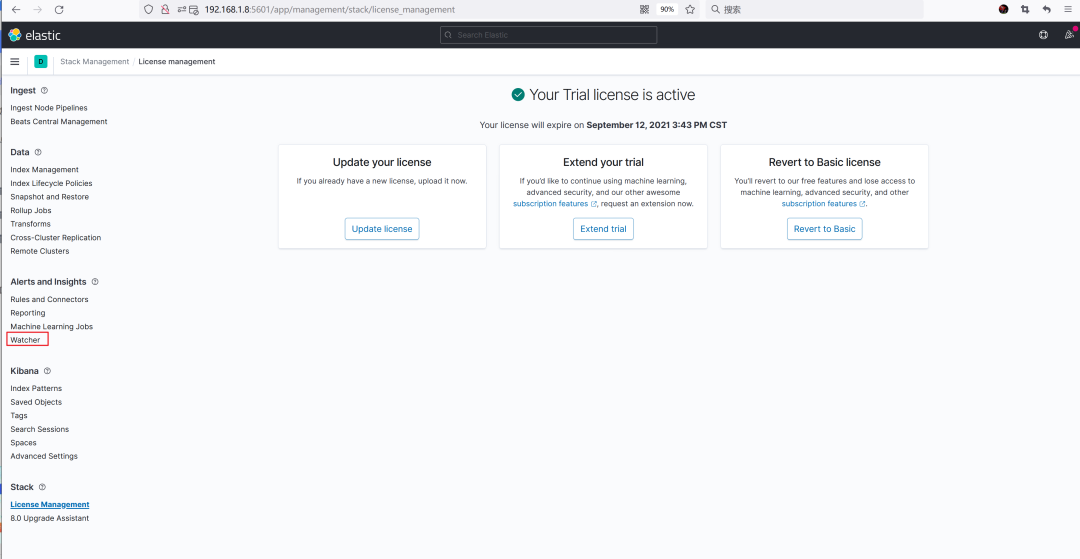Image resolution: width=1080 pixels, height=559 pixels.
Task: Open Reporting page
Action: coord(28,313)
